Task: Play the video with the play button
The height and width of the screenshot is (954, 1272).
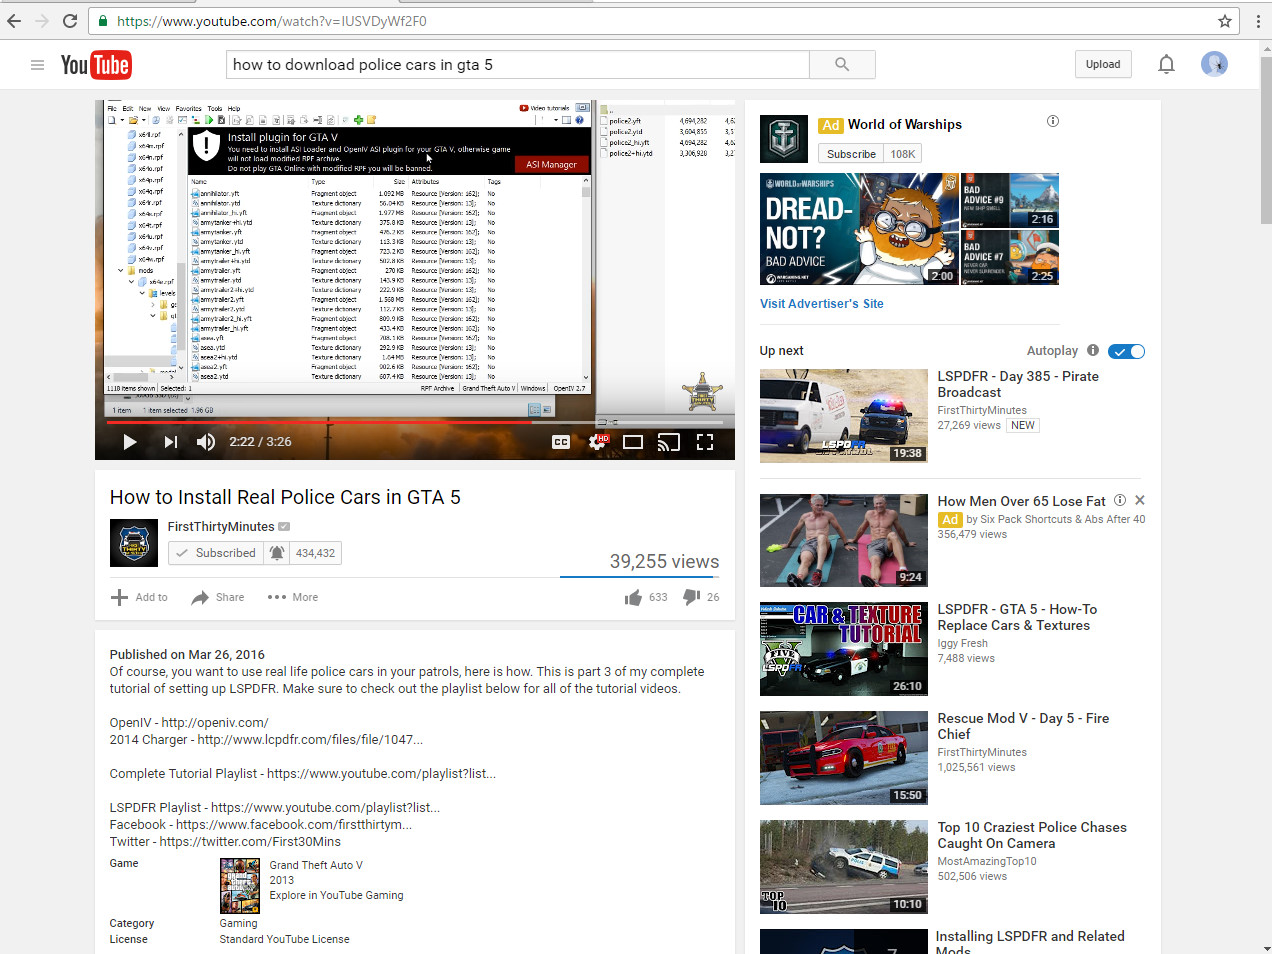Action: 130,442
